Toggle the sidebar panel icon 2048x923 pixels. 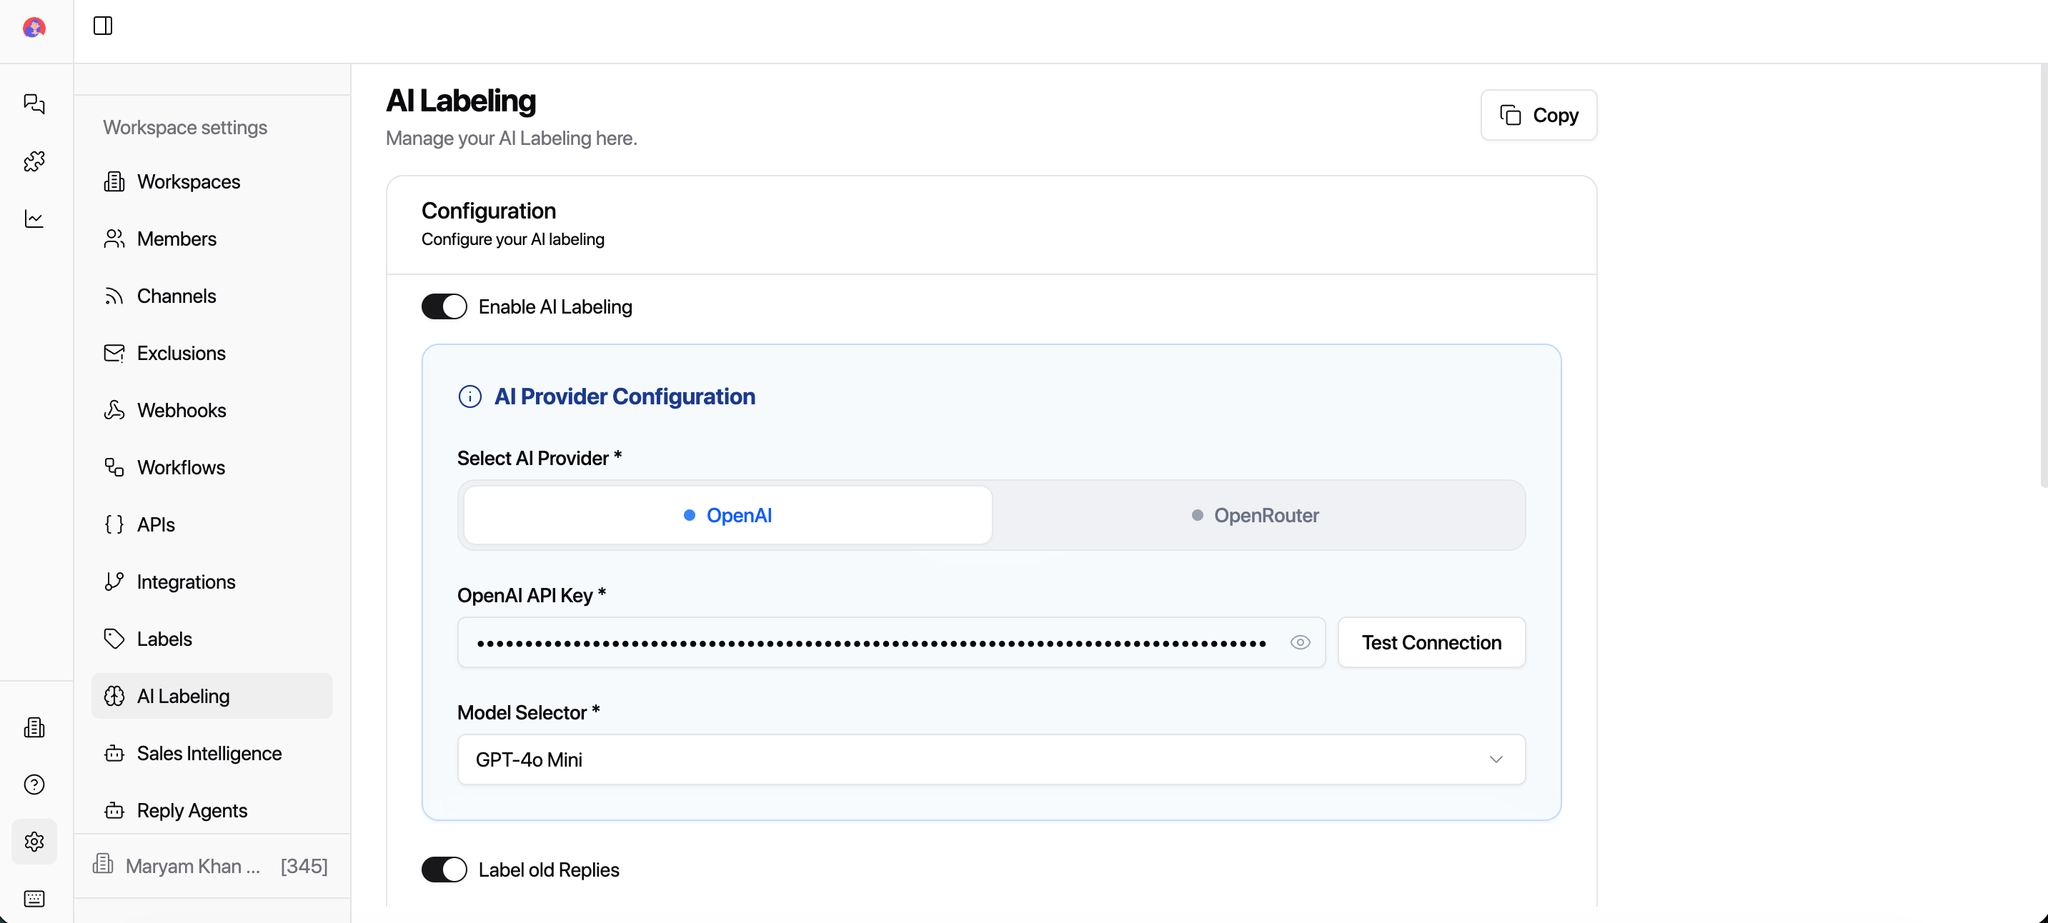(x=103, y=26)
